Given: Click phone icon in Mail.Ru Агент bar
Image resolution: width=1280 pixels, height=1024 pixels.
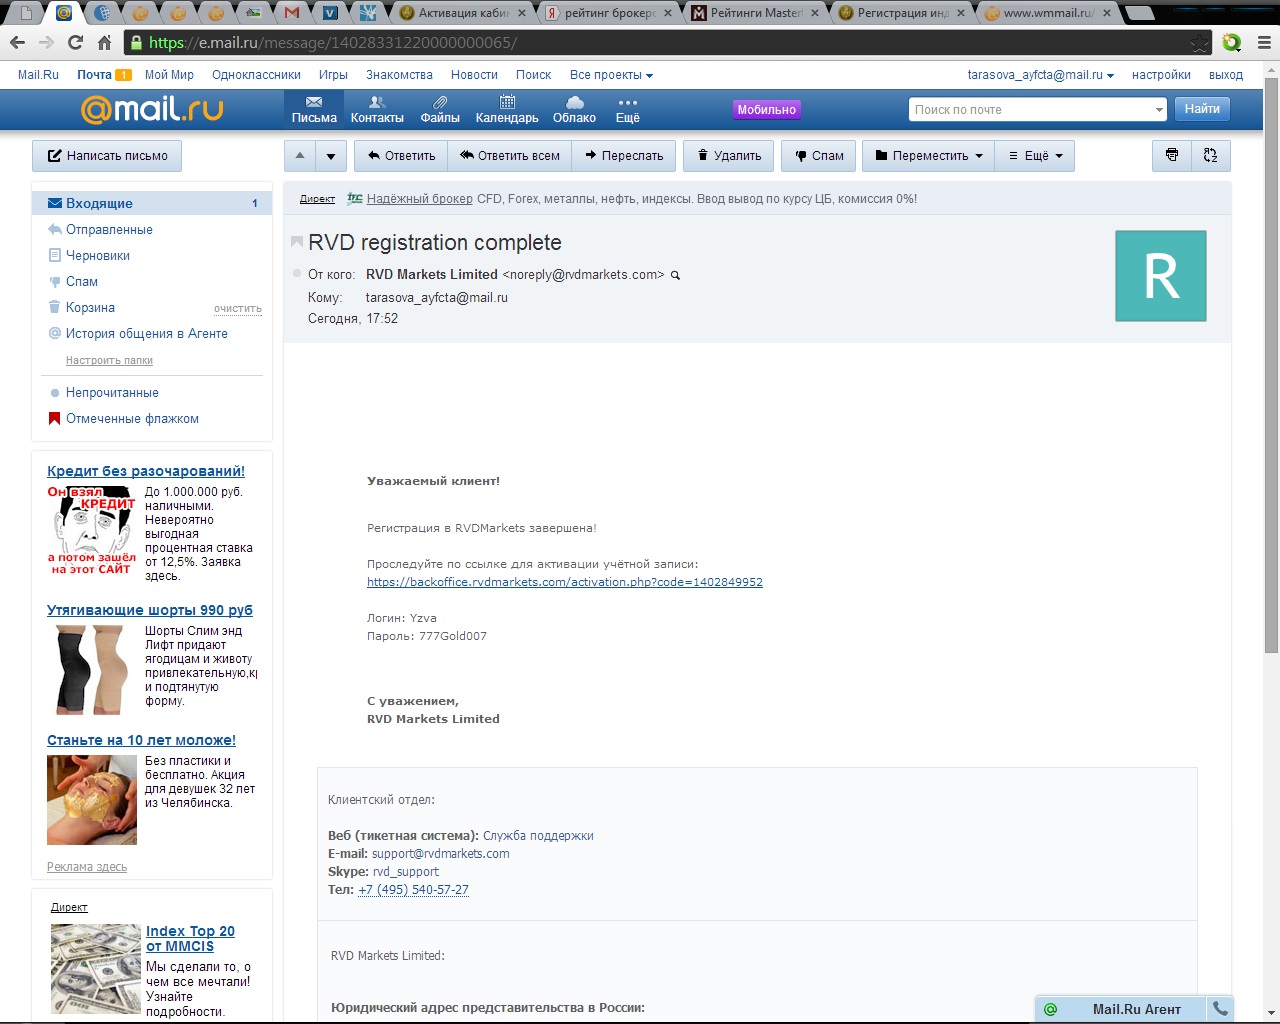Looking at the screenshot, I should (x=1220, y=1009).
